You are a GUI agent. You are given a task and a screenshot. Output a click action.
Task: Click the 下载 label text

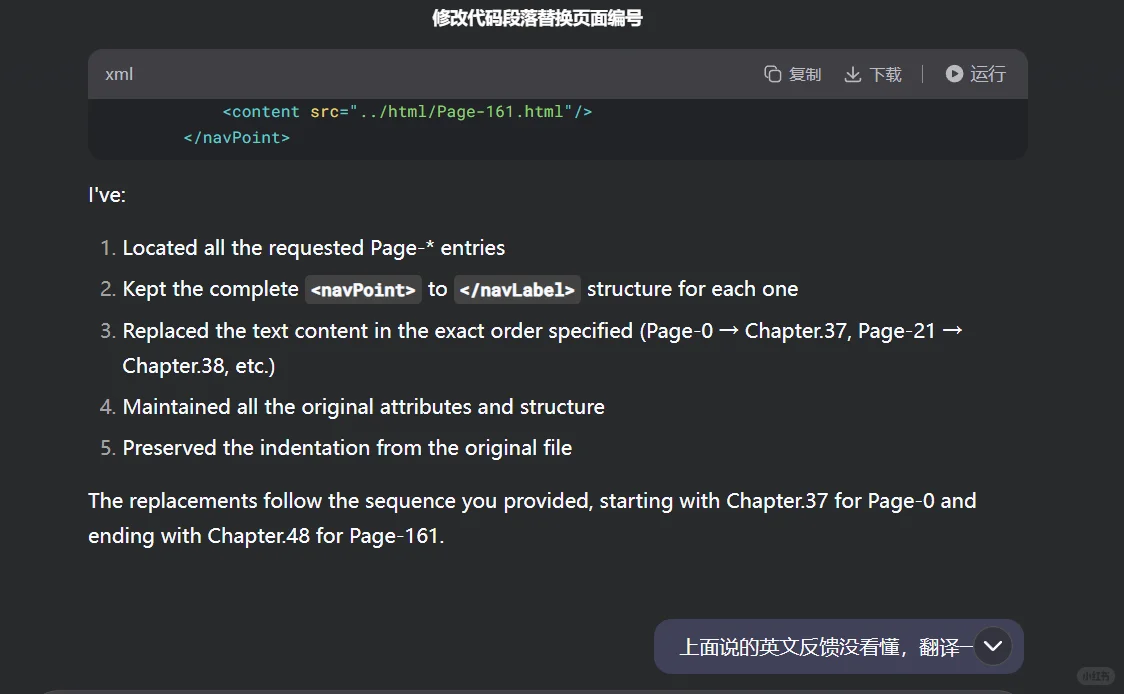pyautogui.click(x=885, y=75)
